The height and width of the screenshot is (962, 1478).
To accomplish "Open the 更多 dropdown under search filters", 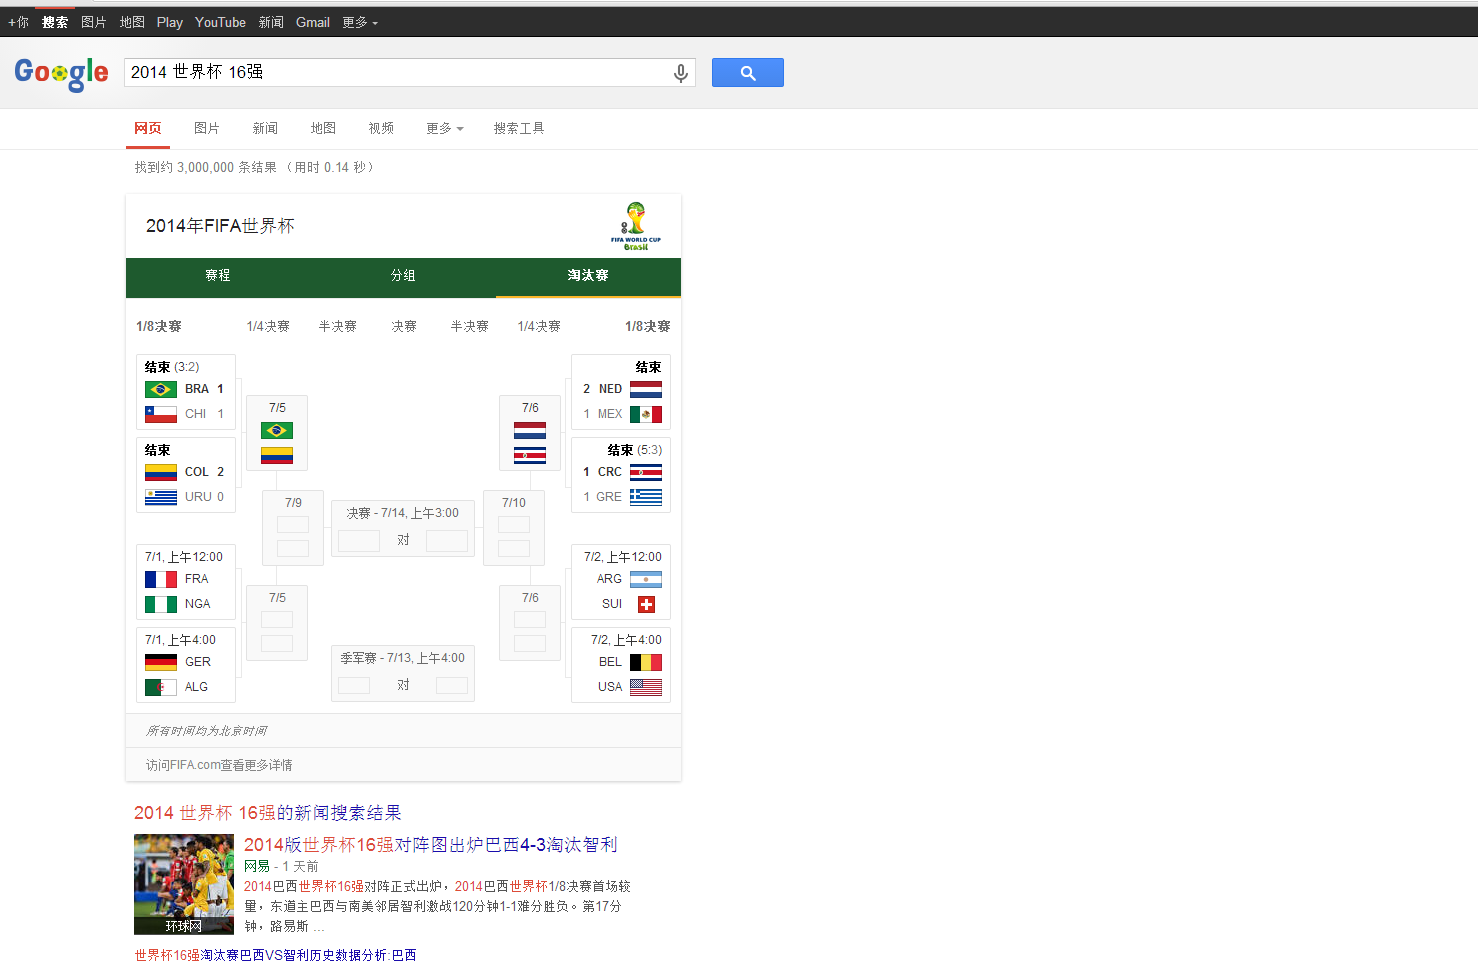I will (444, 128).
